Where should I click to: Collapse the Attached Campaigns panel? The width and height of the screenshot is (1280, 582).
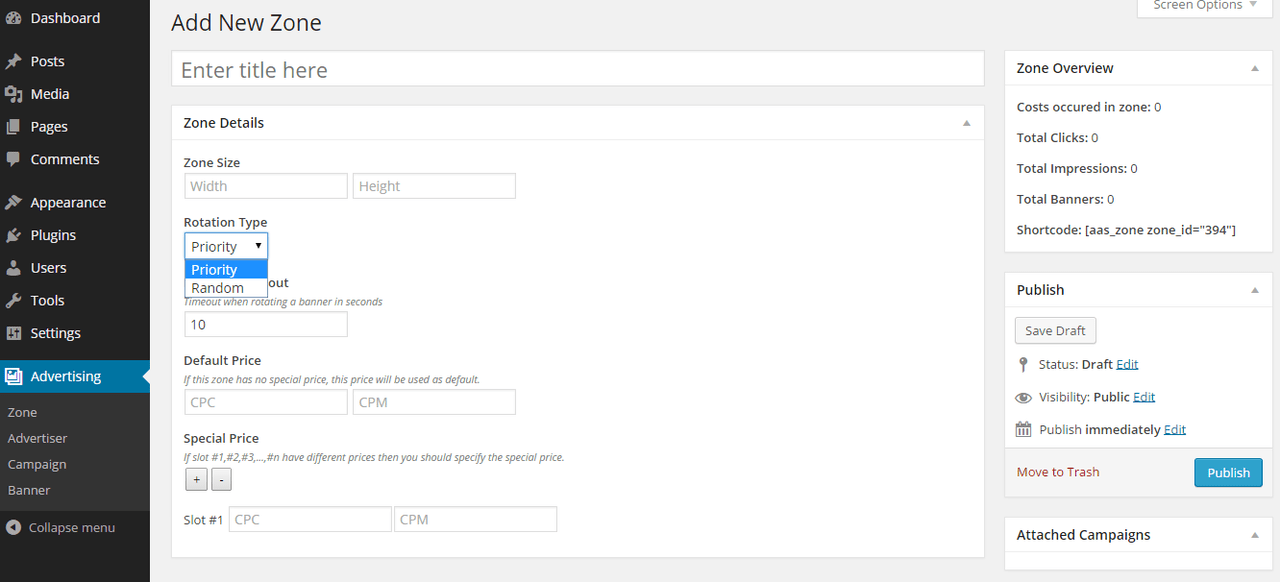tap(1254, 535)
